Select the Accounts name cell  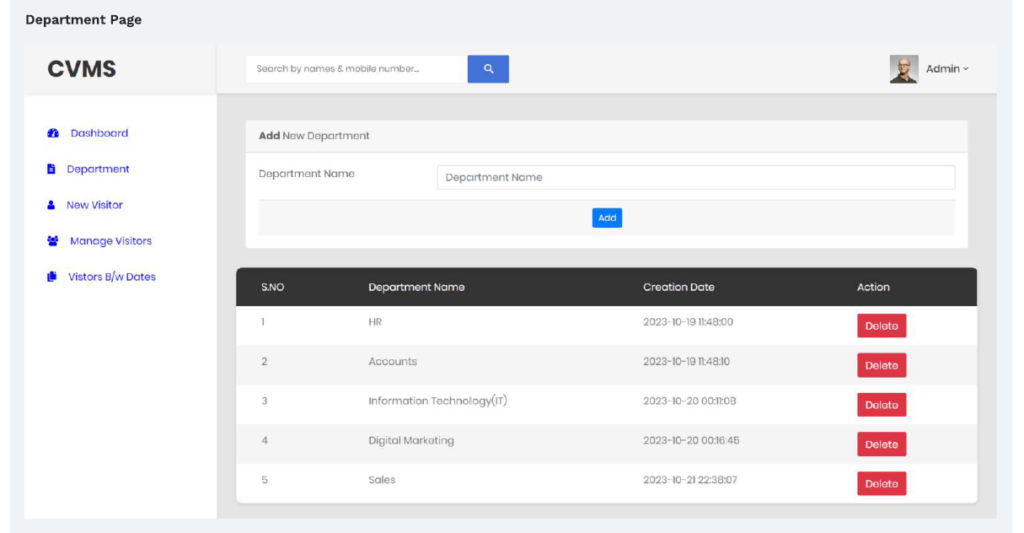pyautogui.click(x=392, y=361)
